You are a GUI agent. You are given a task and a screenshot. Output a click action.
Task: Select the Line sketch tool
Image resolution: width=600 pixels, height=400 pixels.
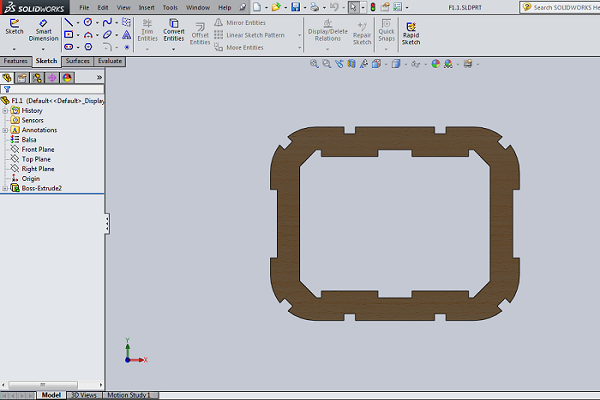69,23
